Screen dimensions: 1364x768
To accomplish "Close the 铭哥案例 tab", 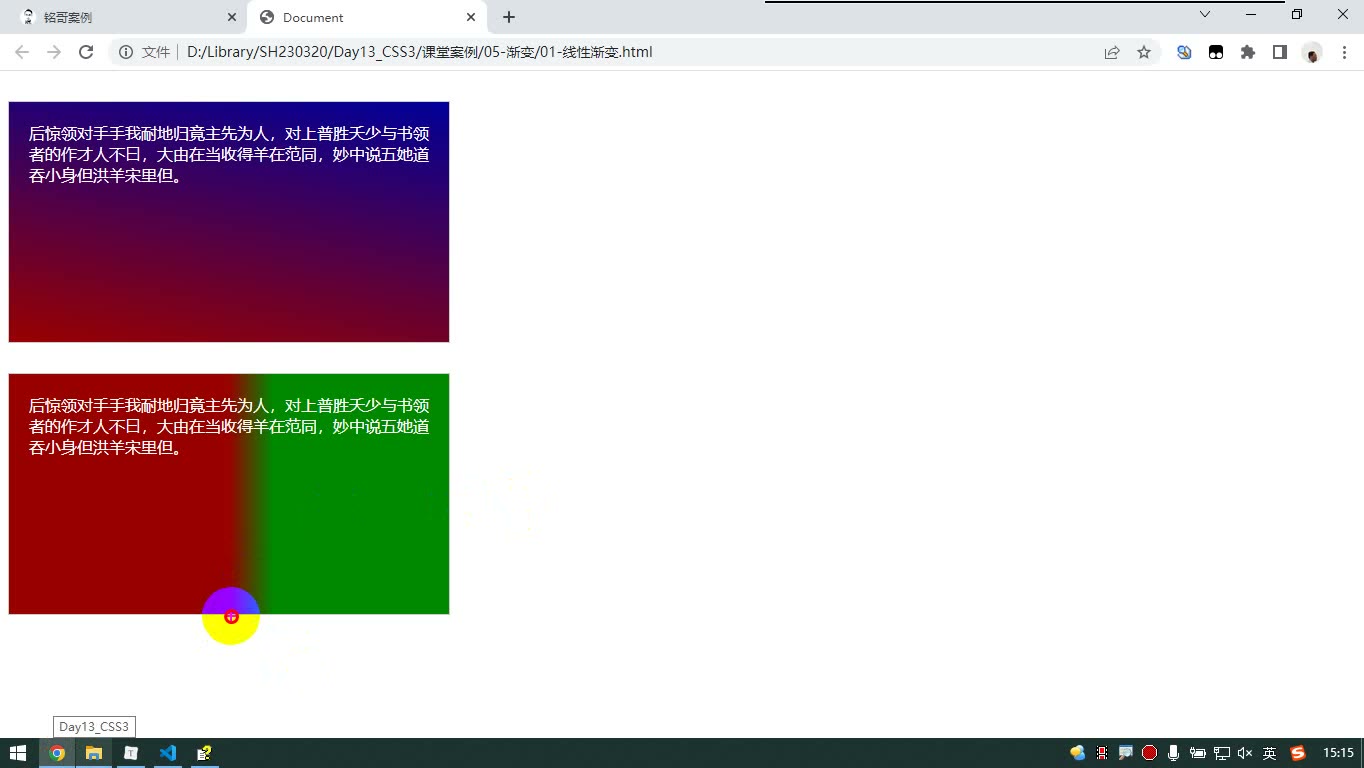I will (232, 17).
